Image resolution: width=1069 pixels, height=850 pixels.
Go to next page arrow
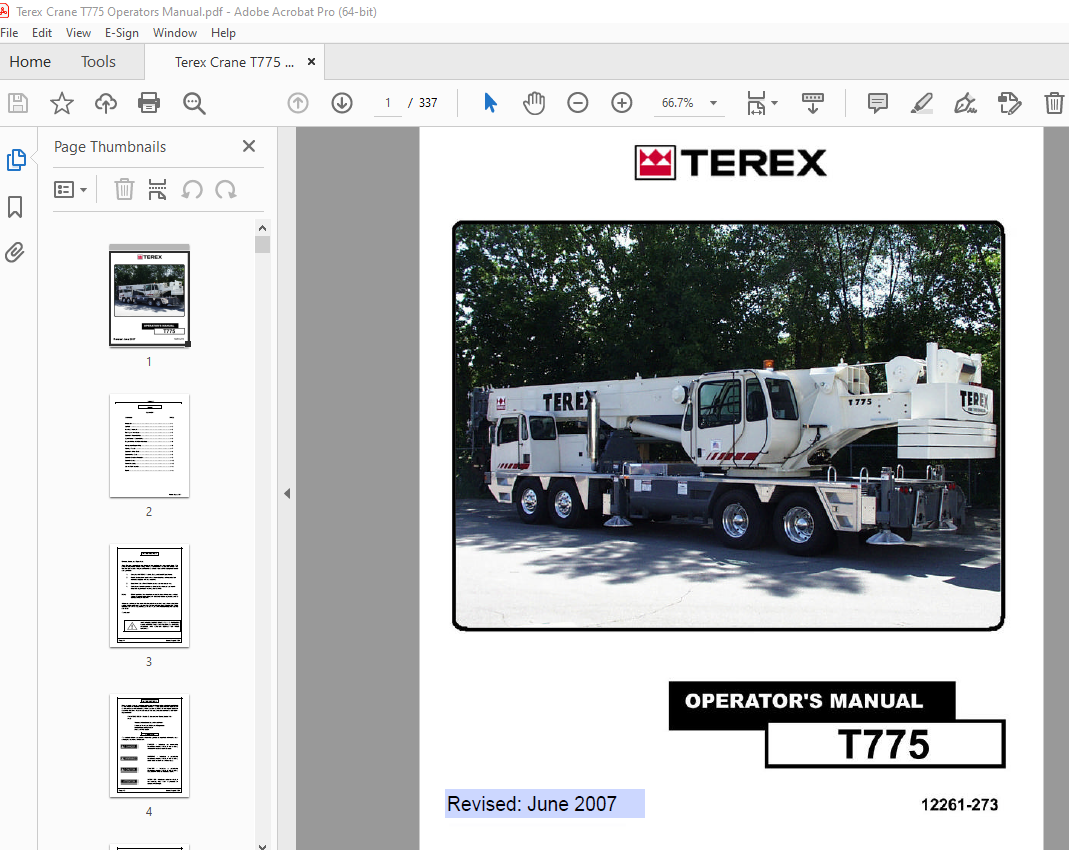click(342, 103)
